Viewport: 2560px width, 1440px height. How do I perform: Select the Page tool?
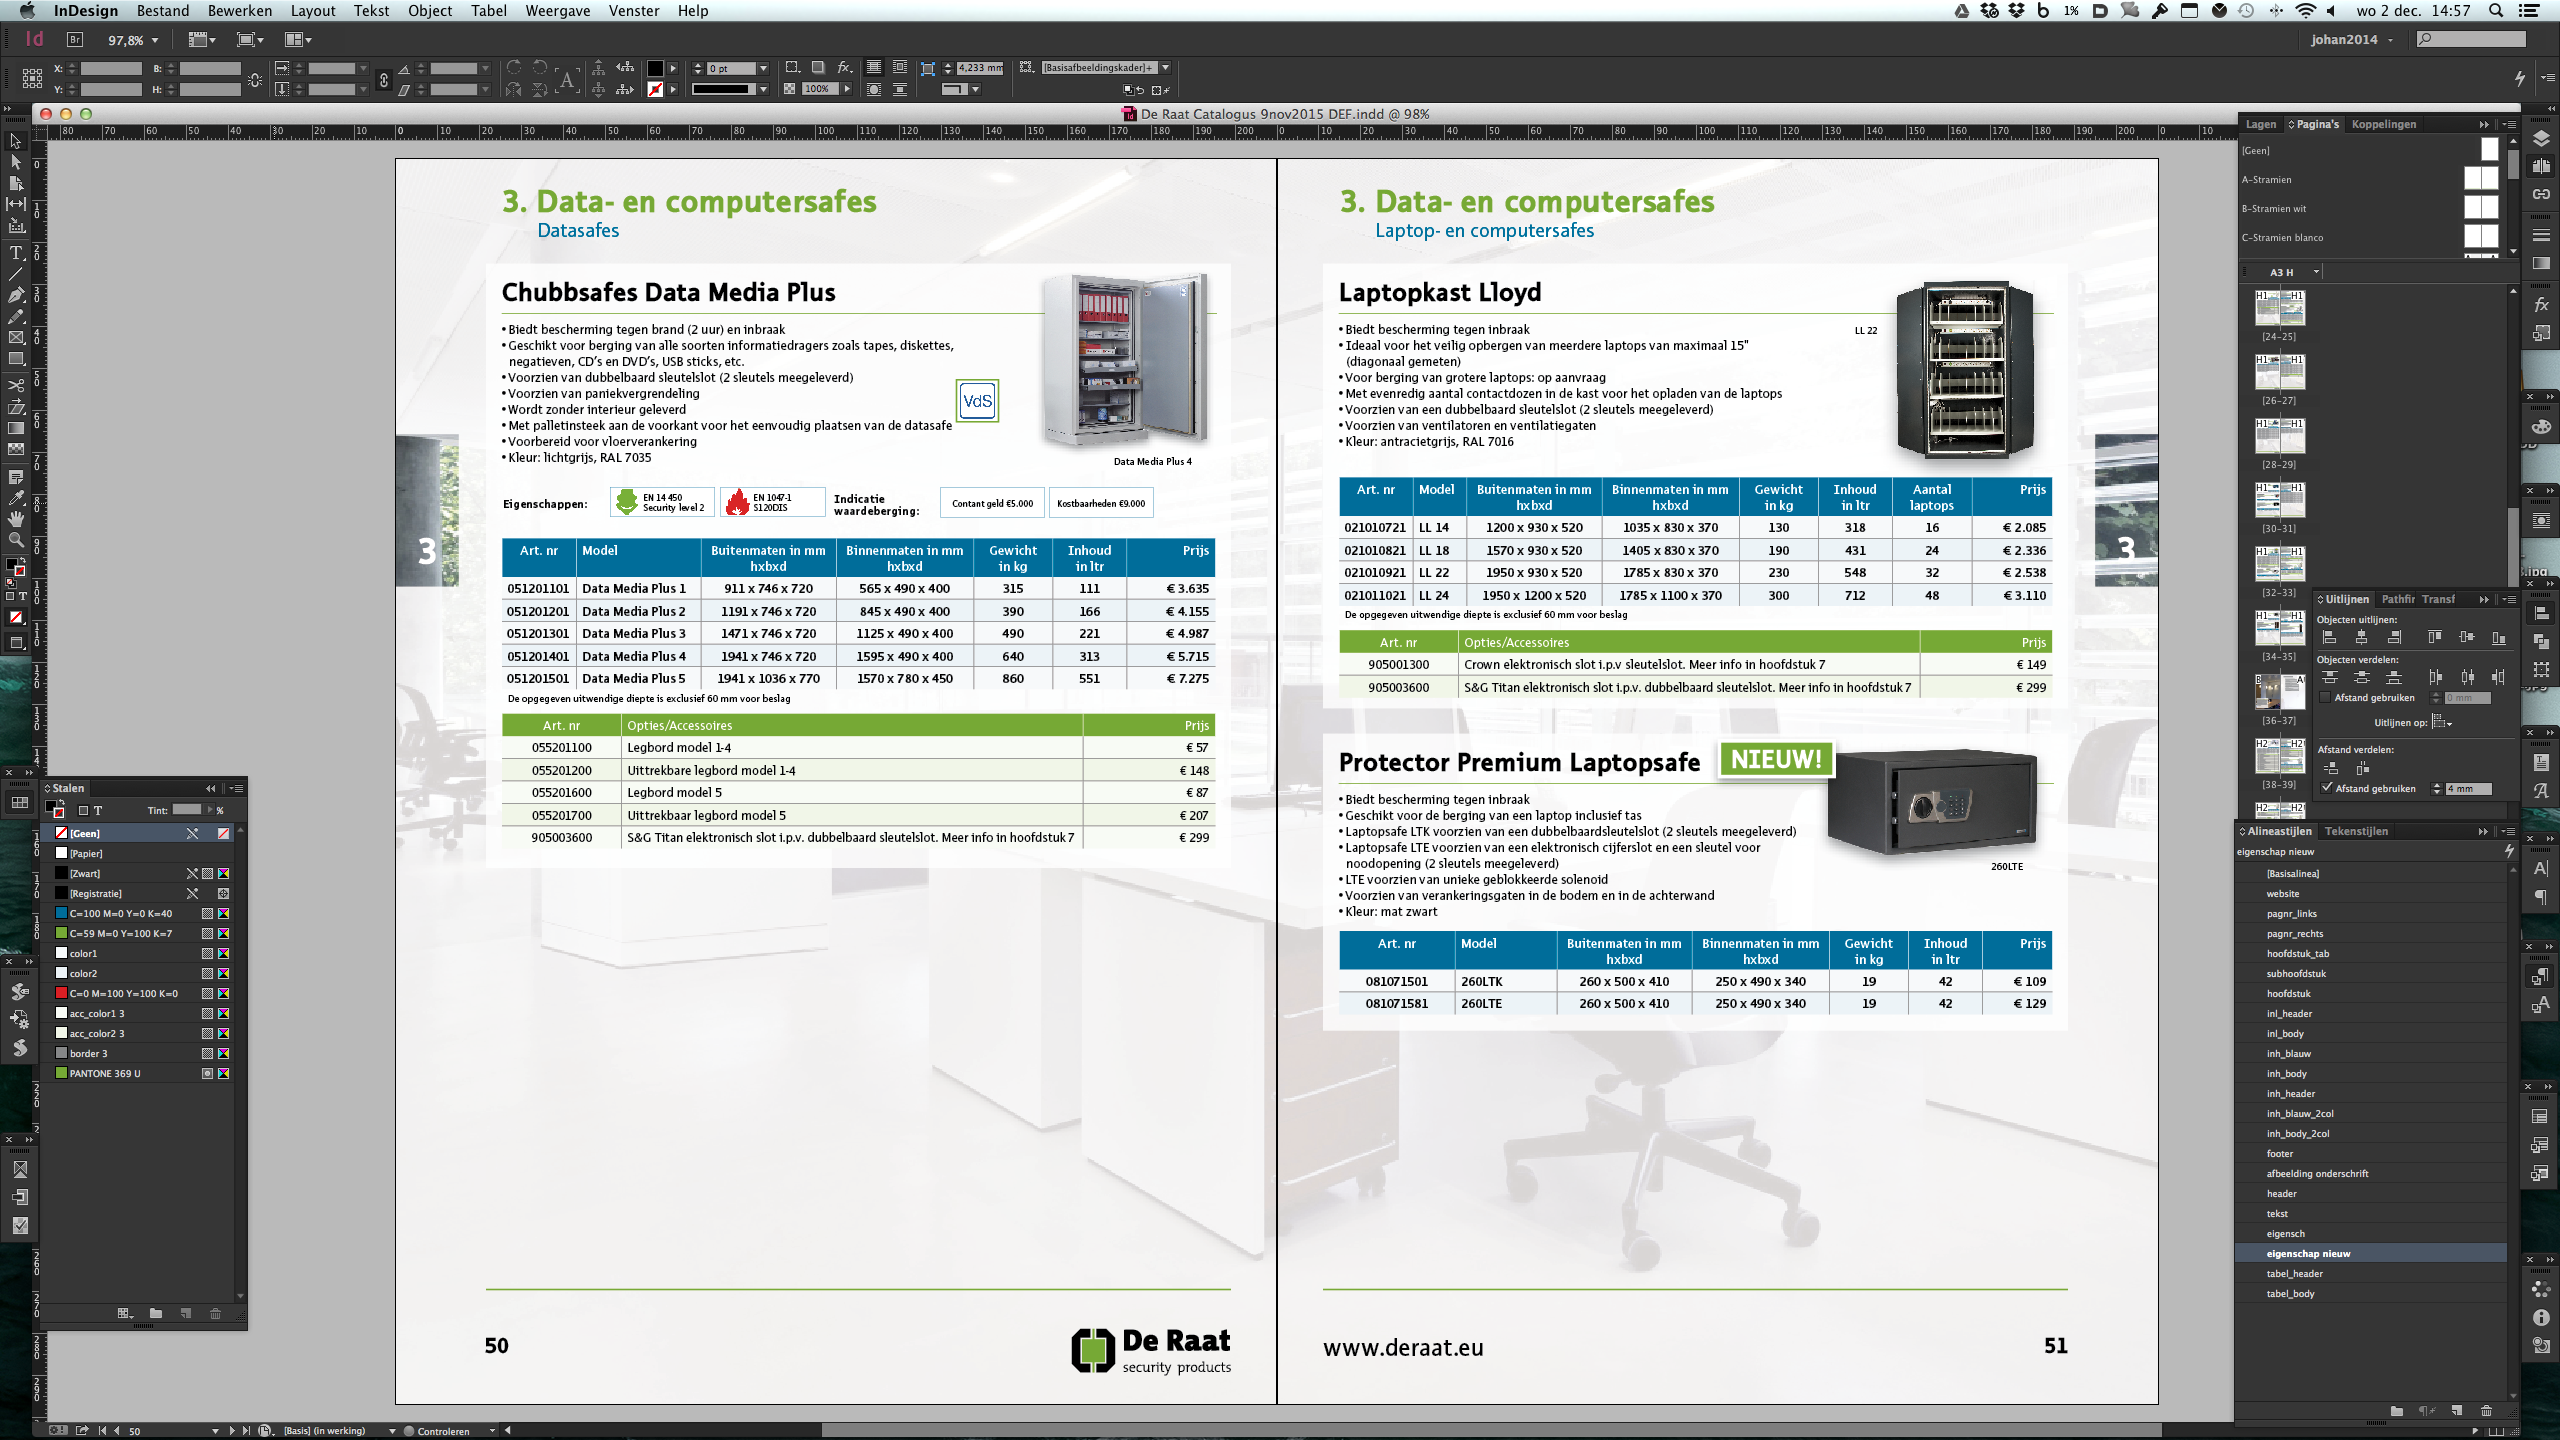pyautogui.click(x=16, y=183)
